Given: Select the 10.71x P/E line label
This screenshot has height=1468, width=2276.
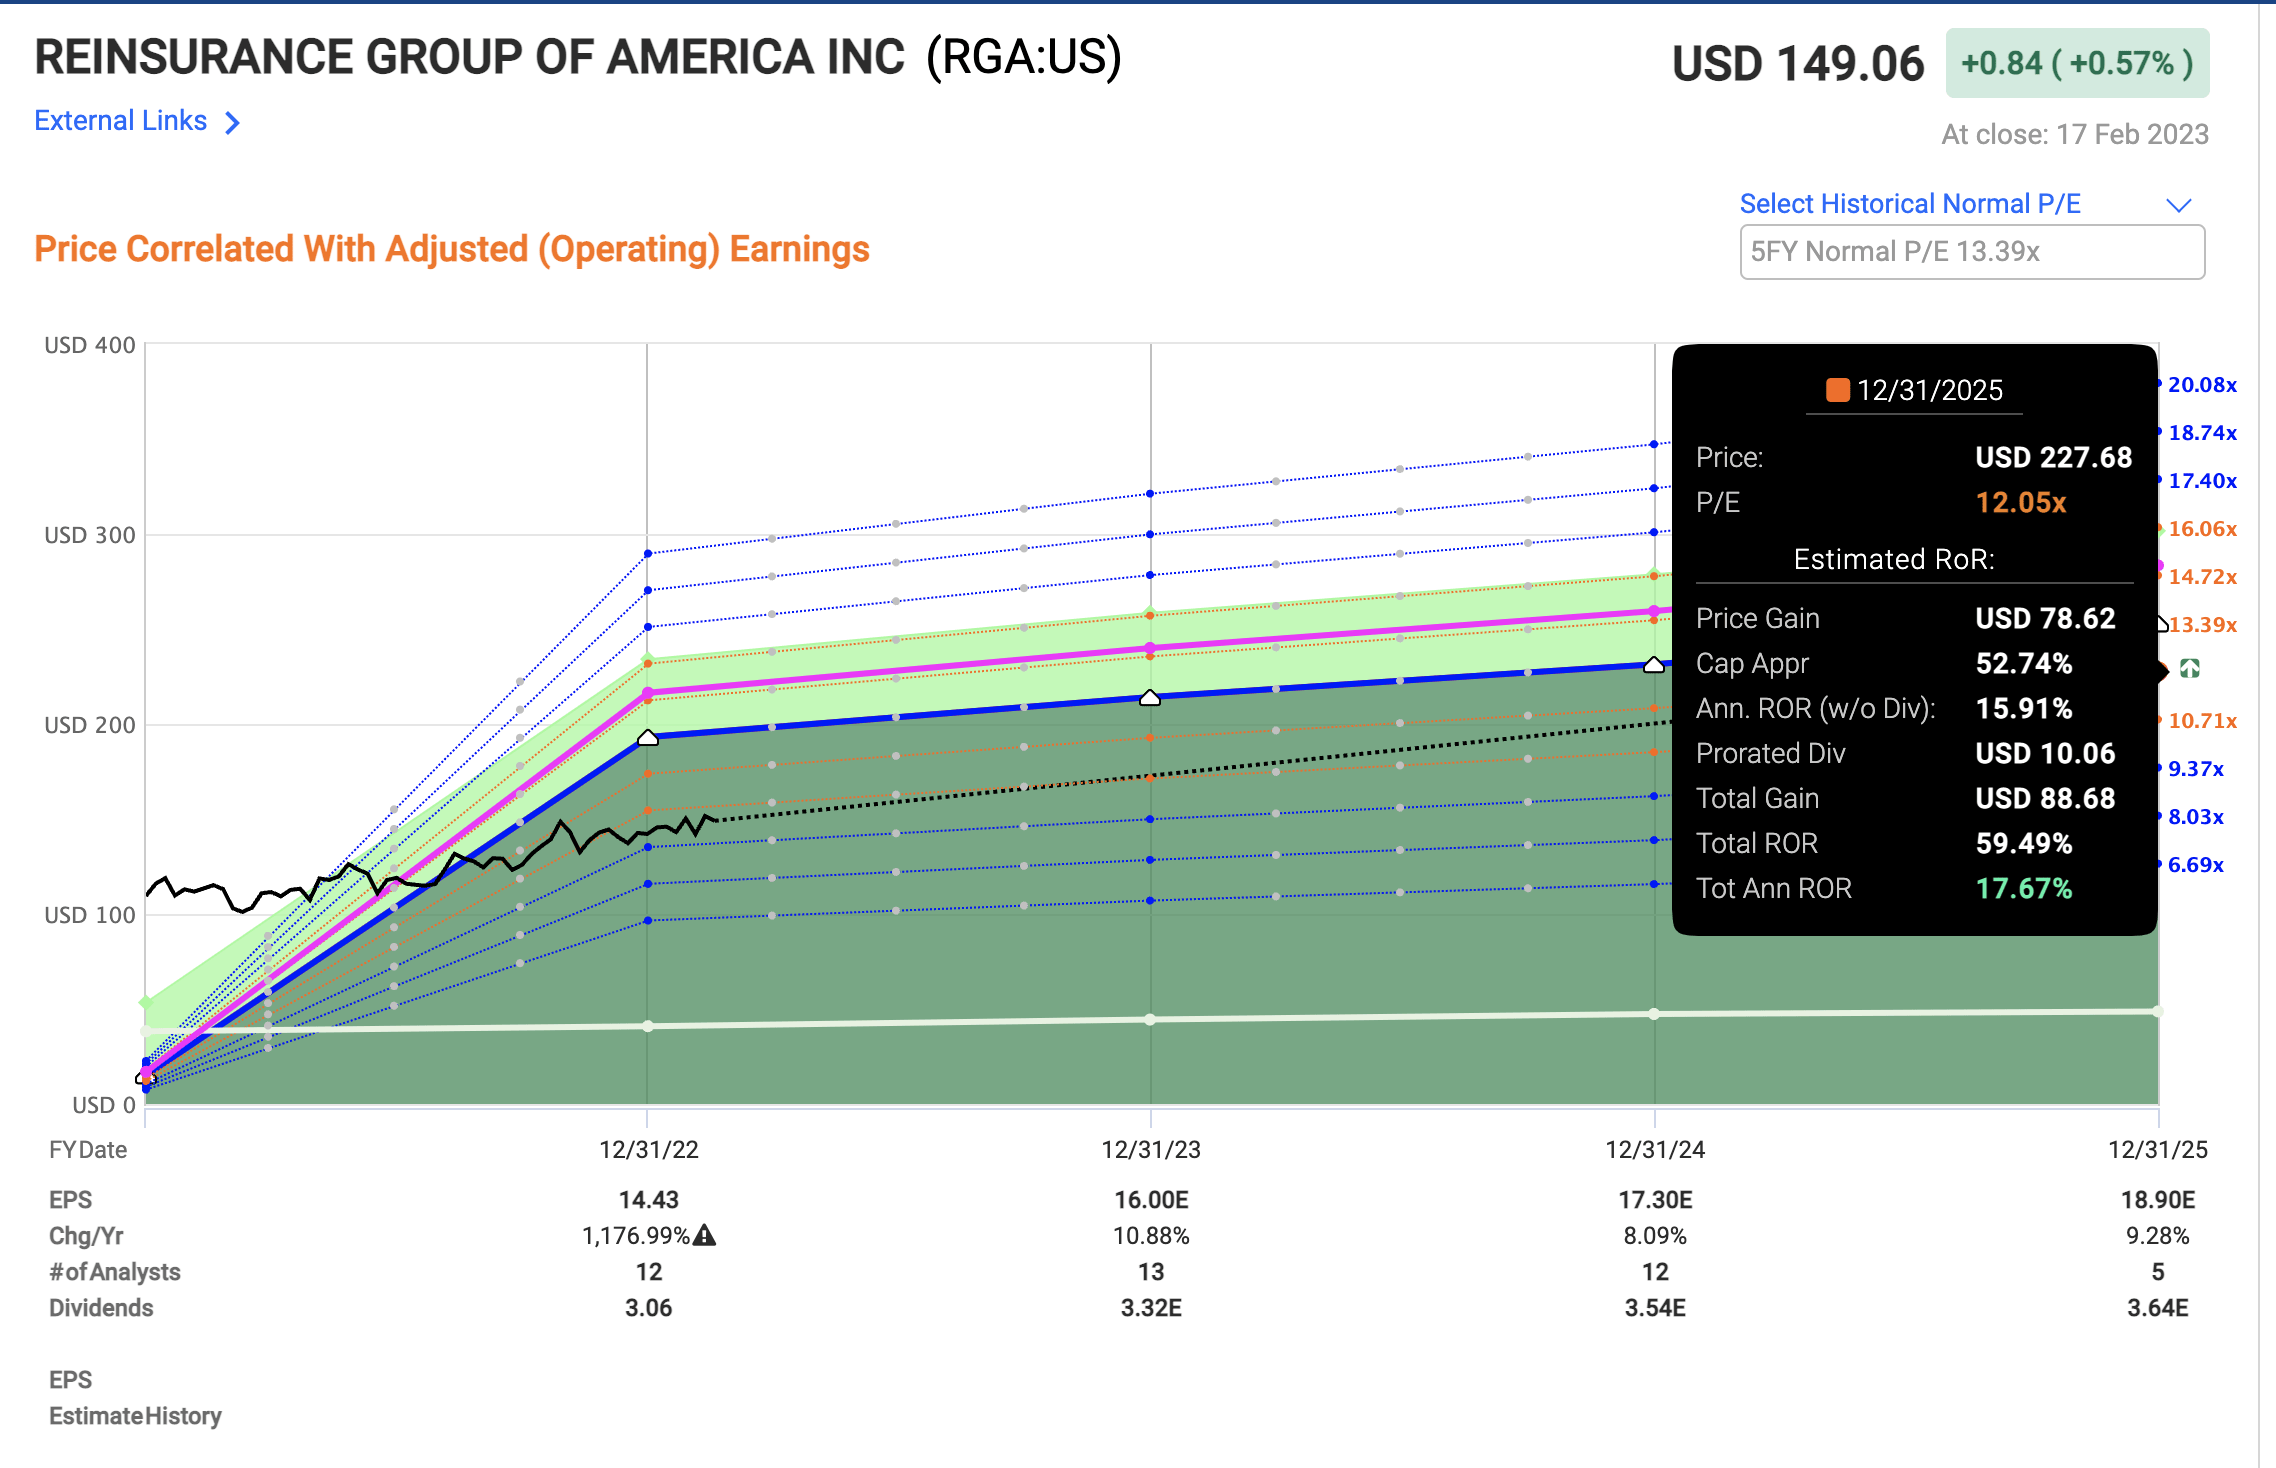Looking at the screenshot, I should click(x=2202, y=721).
